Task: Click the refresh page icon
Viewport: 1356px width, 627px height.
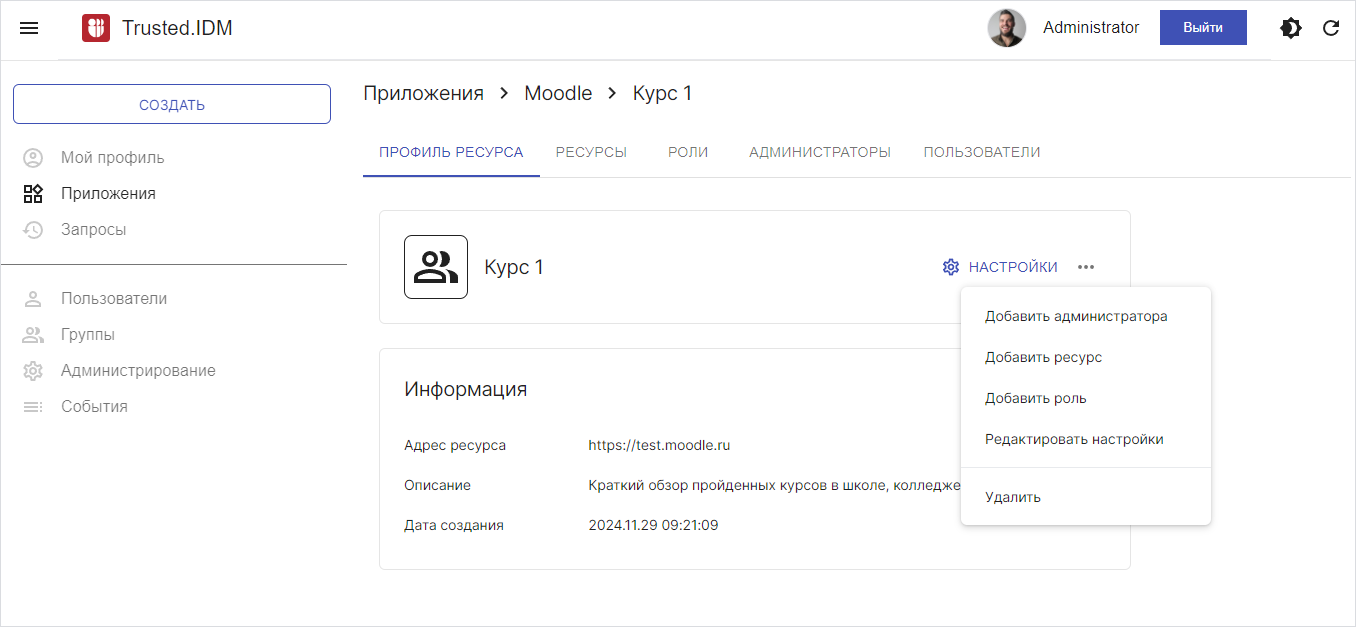Action: point(1331,28)
